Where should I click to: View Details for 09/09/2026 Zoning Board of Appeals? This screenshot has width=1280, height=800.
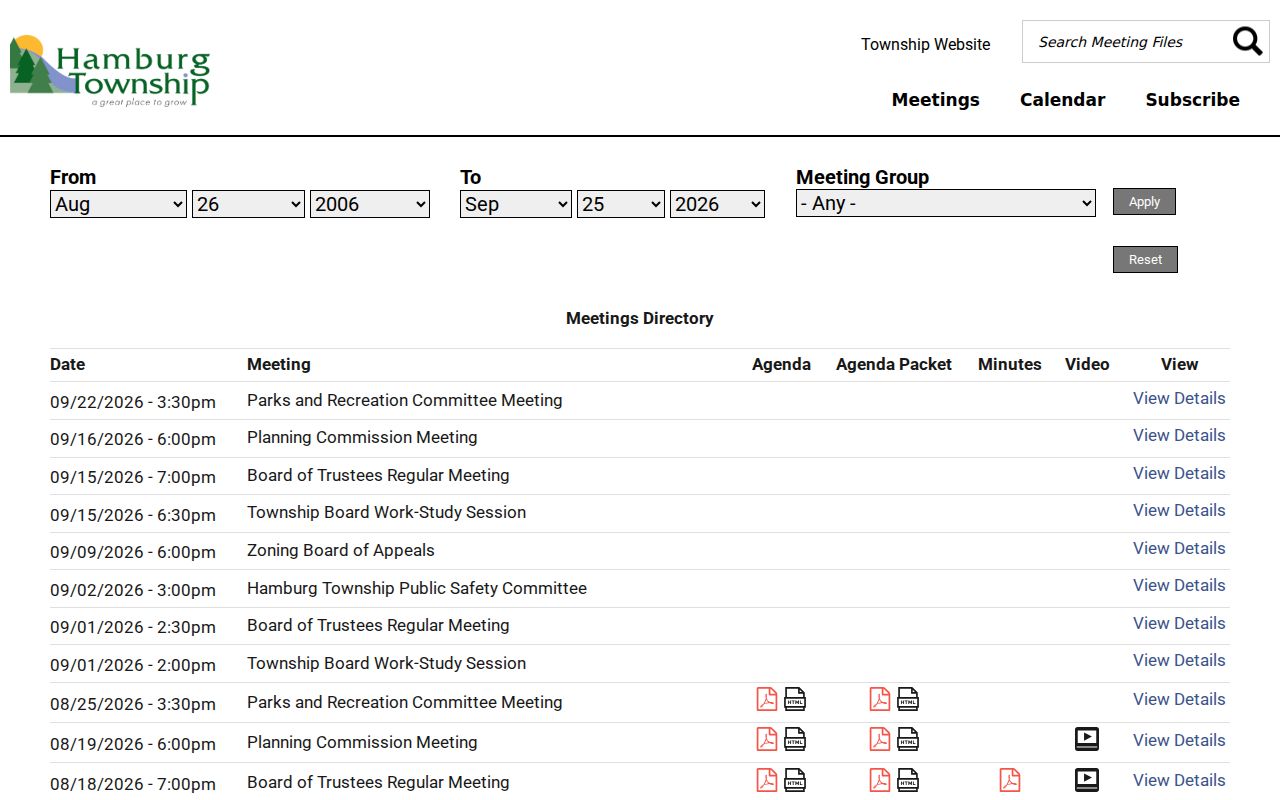point(1179,548)
